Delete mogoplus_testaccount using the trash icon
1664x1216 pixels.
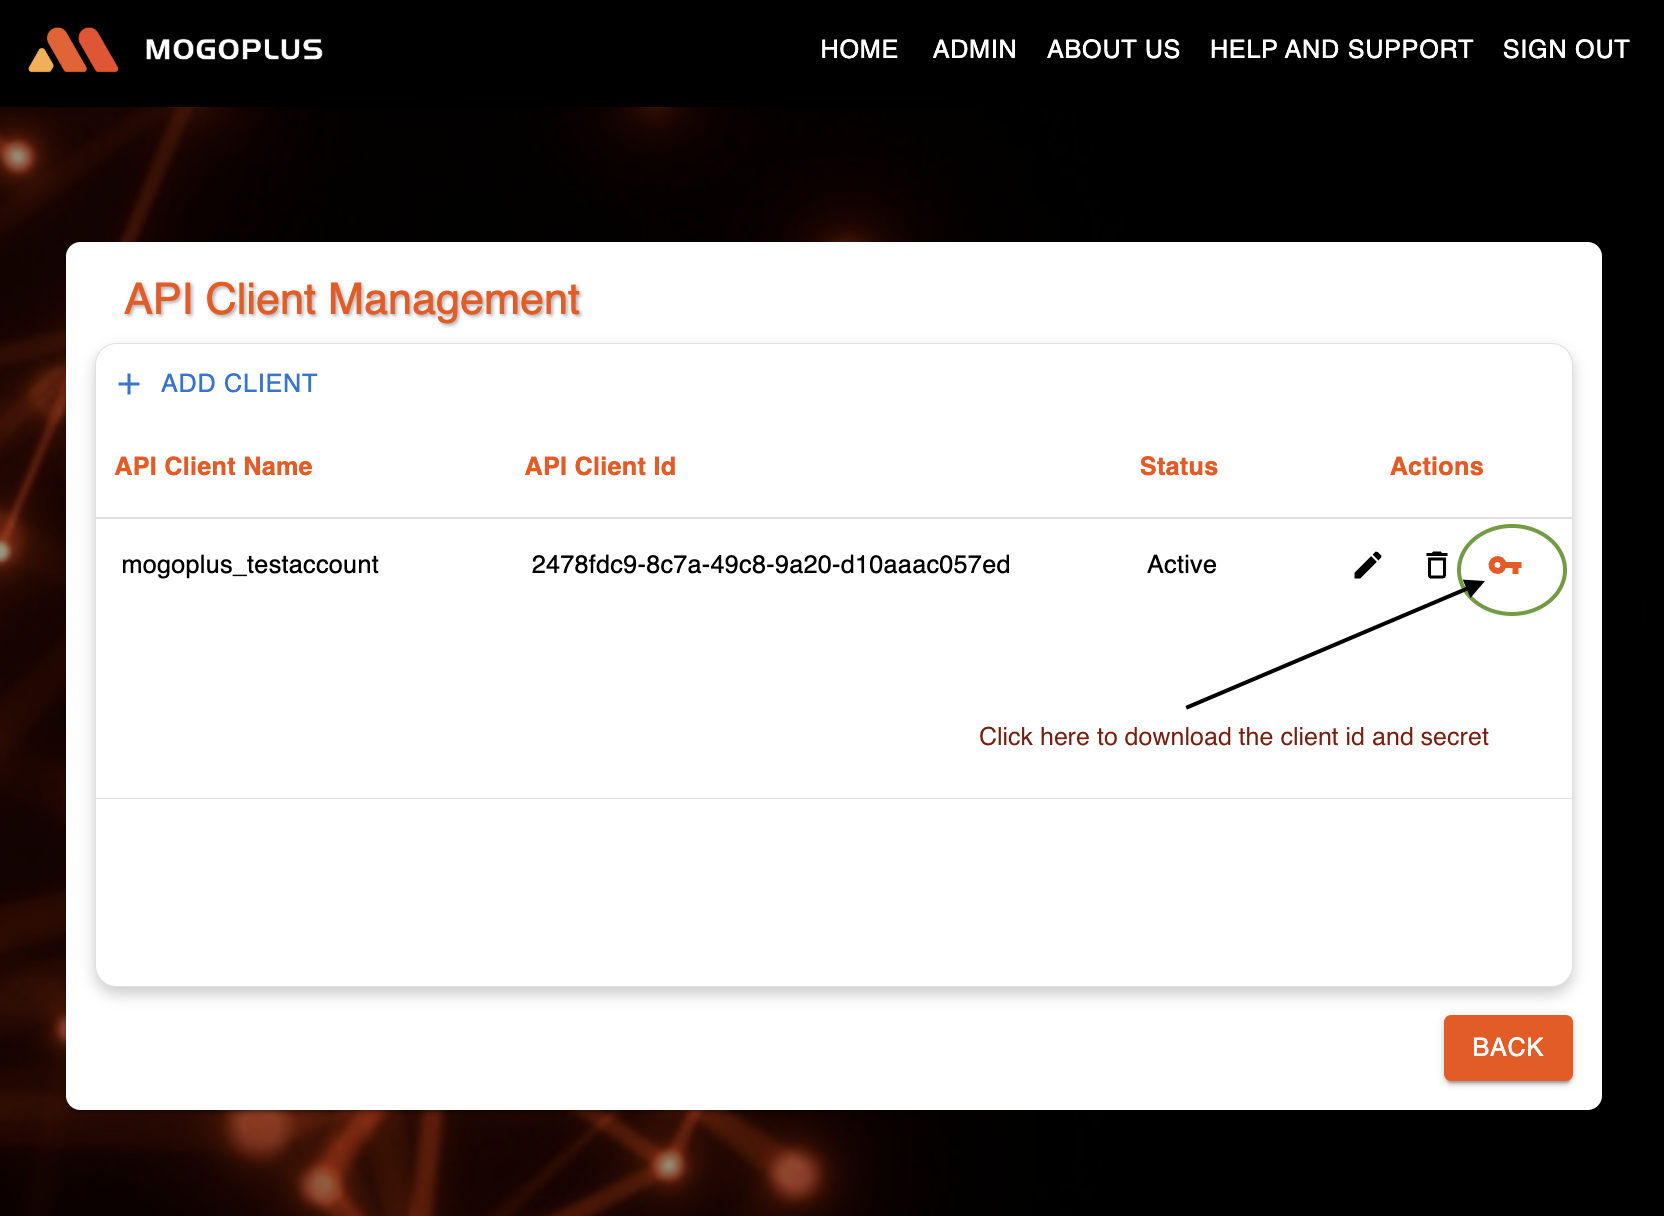pyautogui.click(x=1436, y=565)
